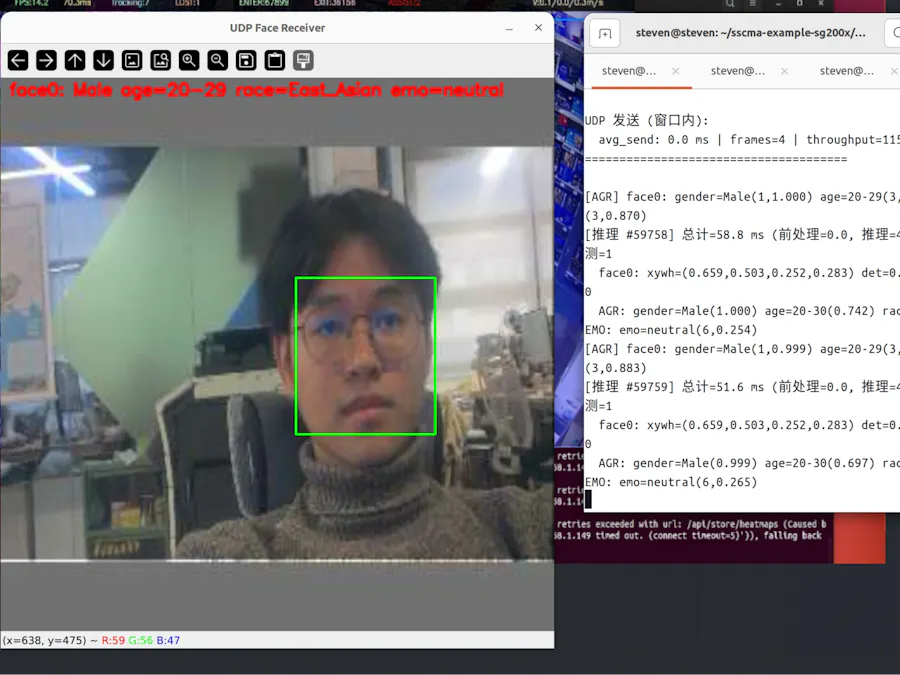Image resolution: width=900 pixels, height=675 pixels.
Task: Click terminal line avg_send: 0.0 ms
Action: [654, 140]
